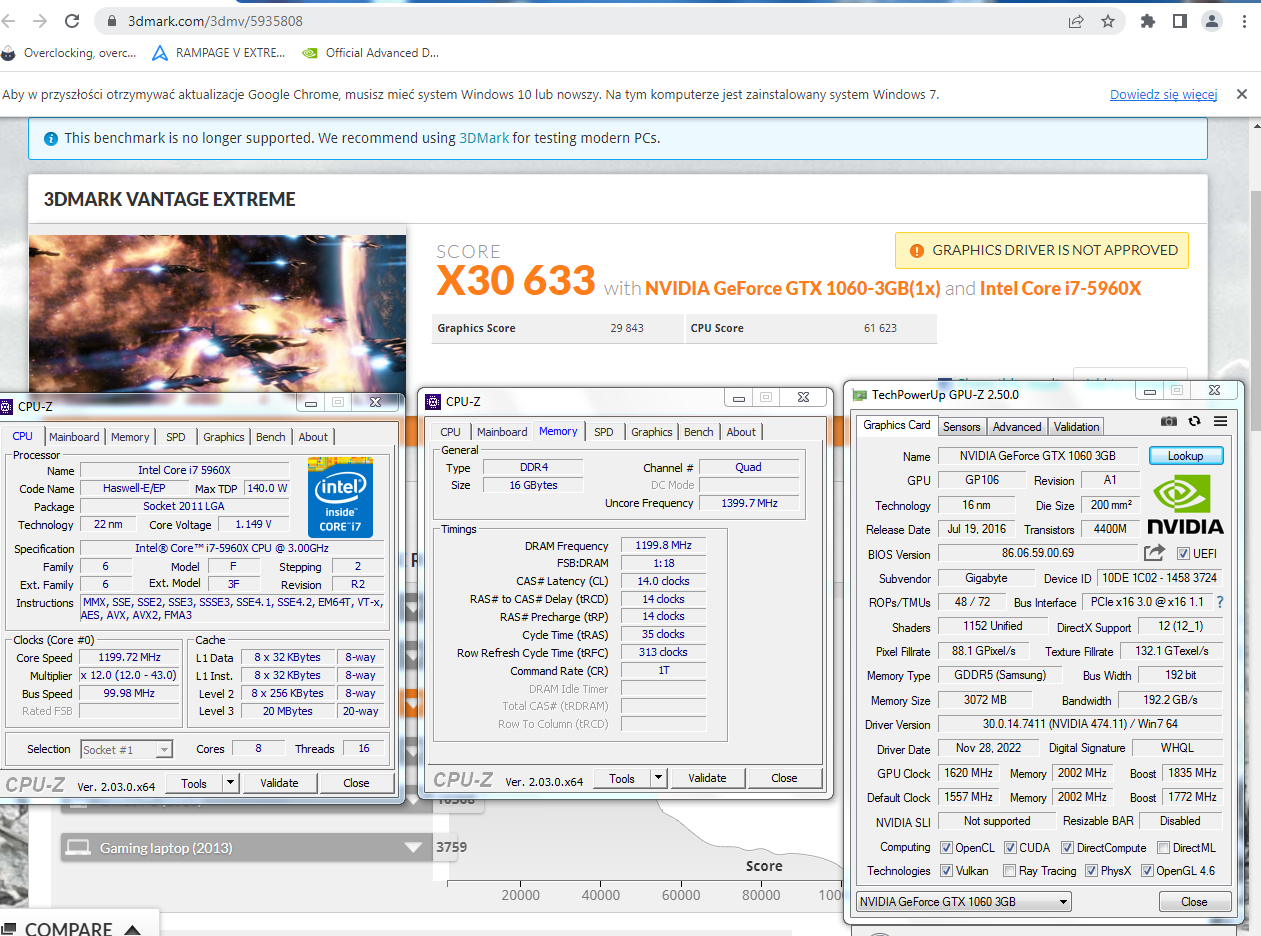1261x936 pixels.
Task: Refresh GPU-Z data with refresh icon
Action: 1194,421
